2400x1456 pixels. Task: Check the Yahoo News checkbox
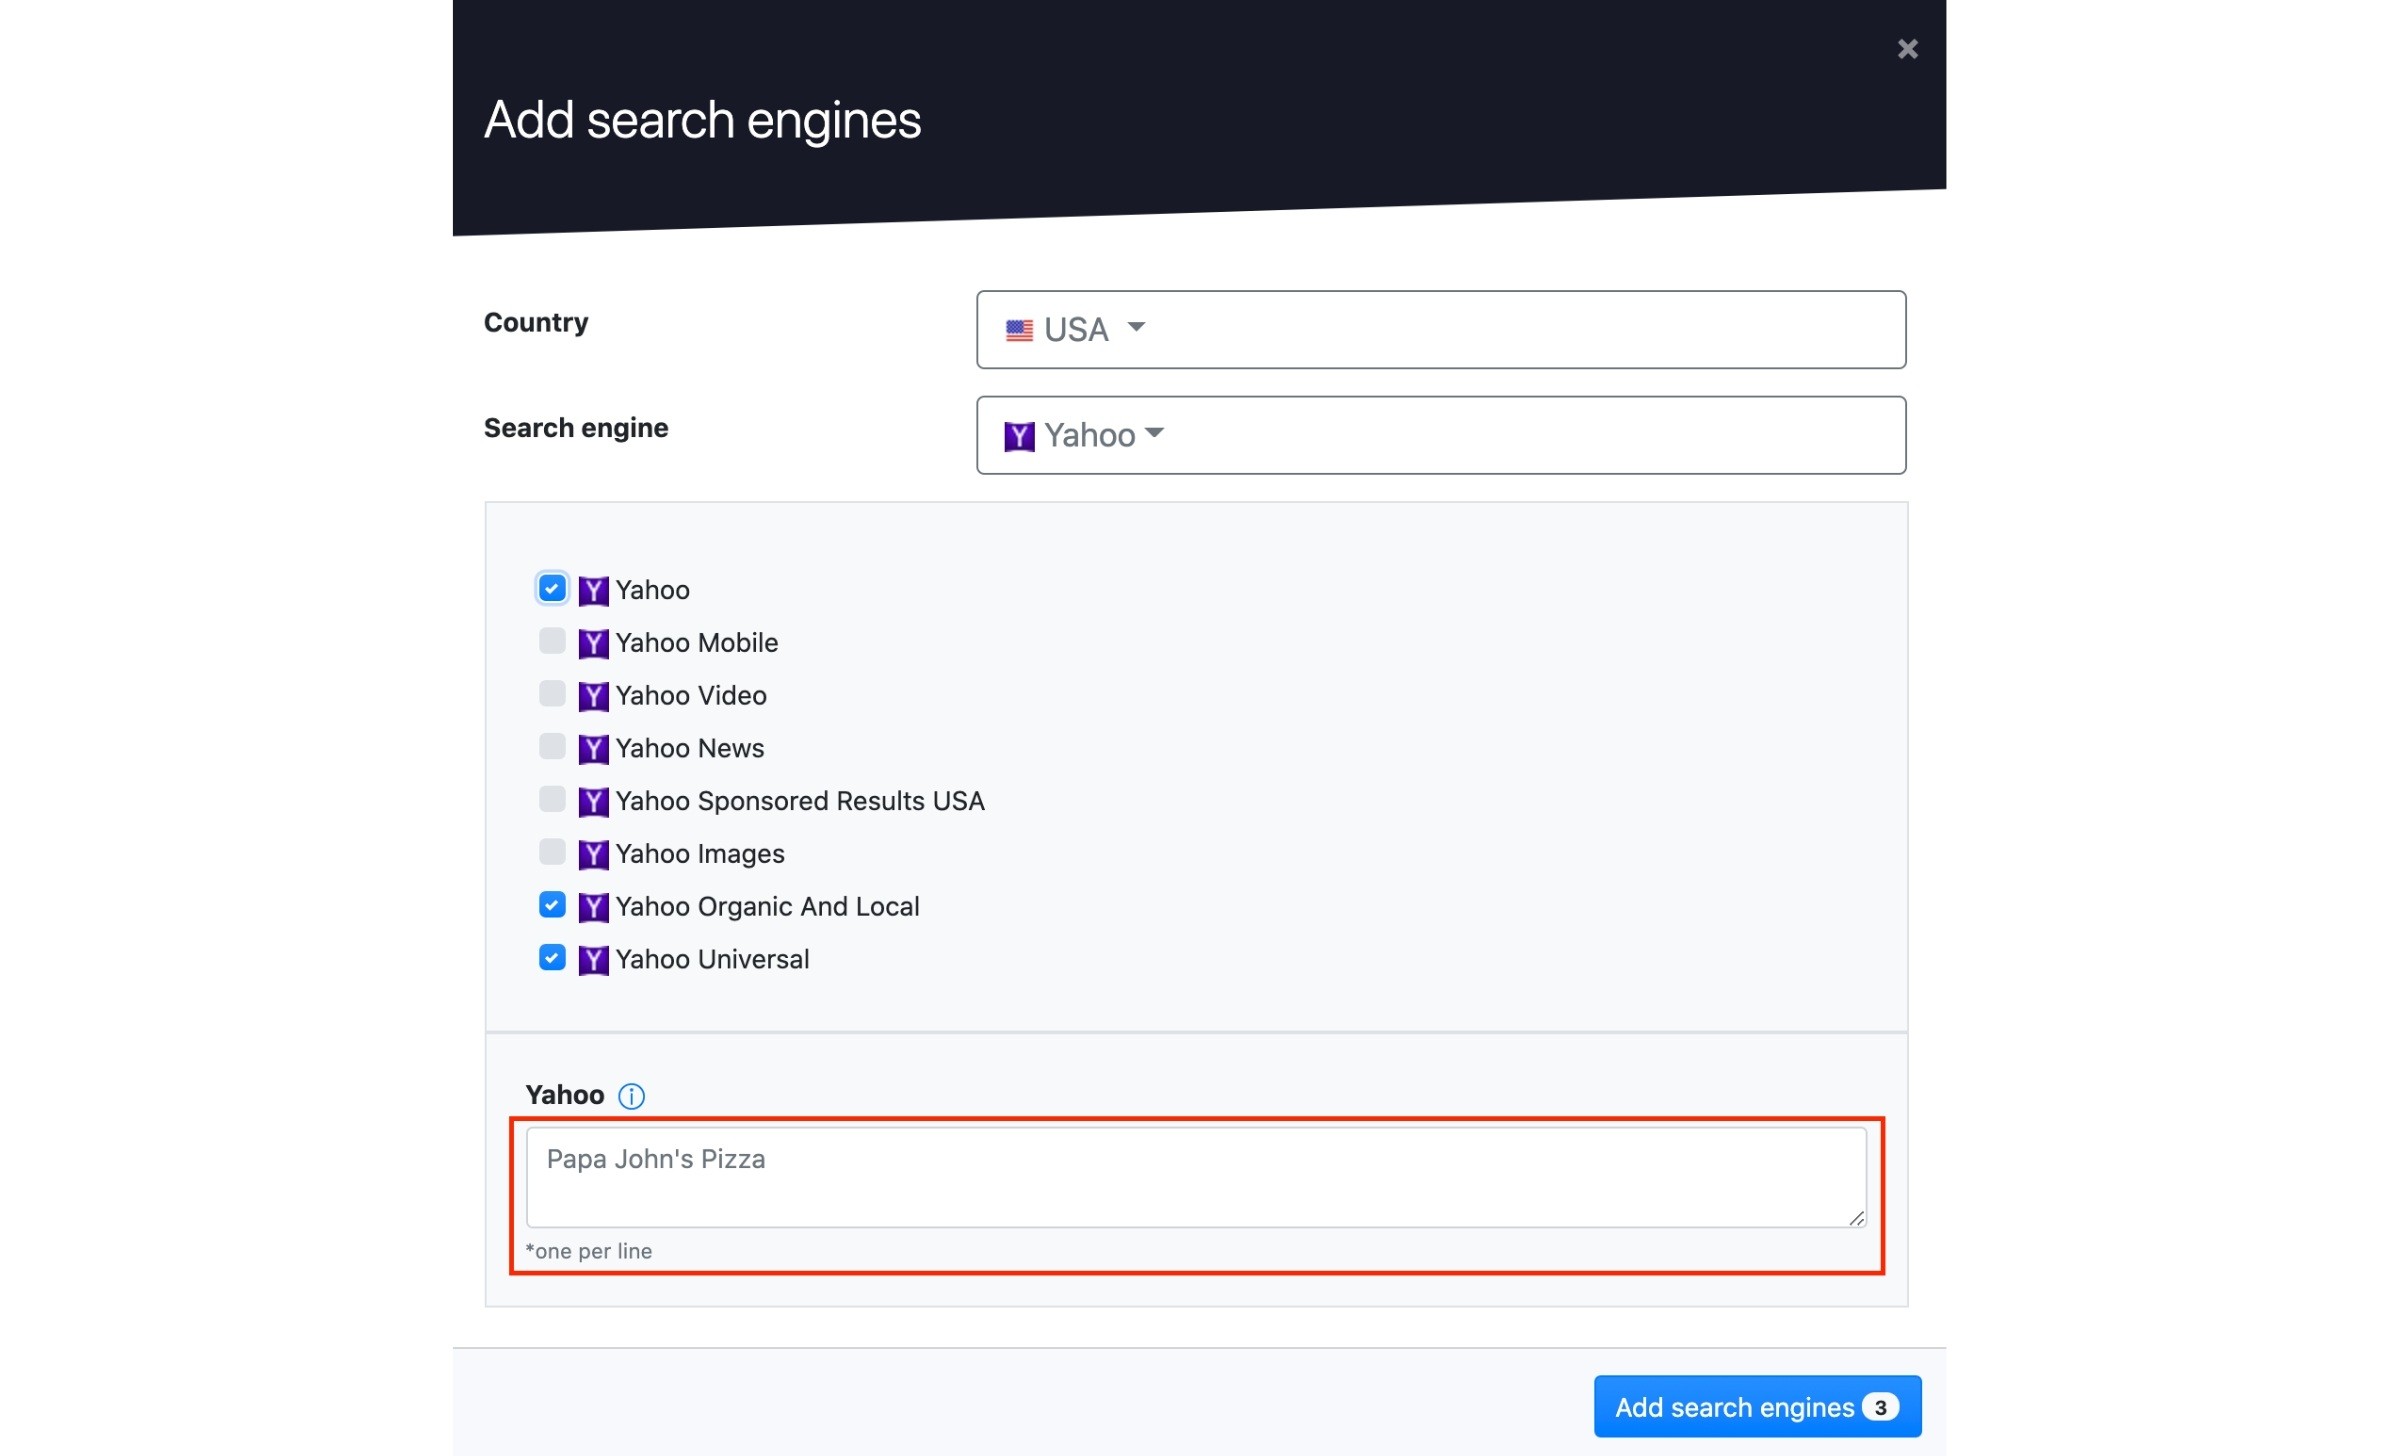click(552, 747)
